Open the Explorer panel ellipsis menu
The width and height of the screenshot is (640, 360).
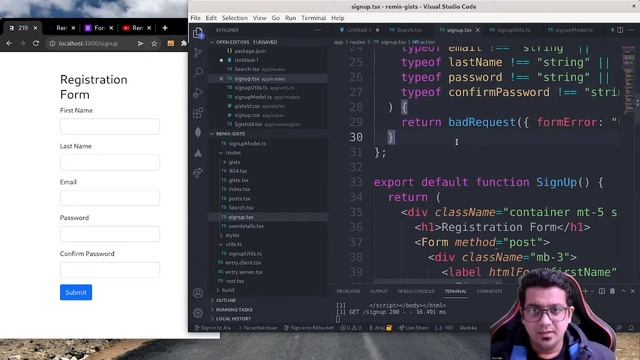(x=318, y=30)
